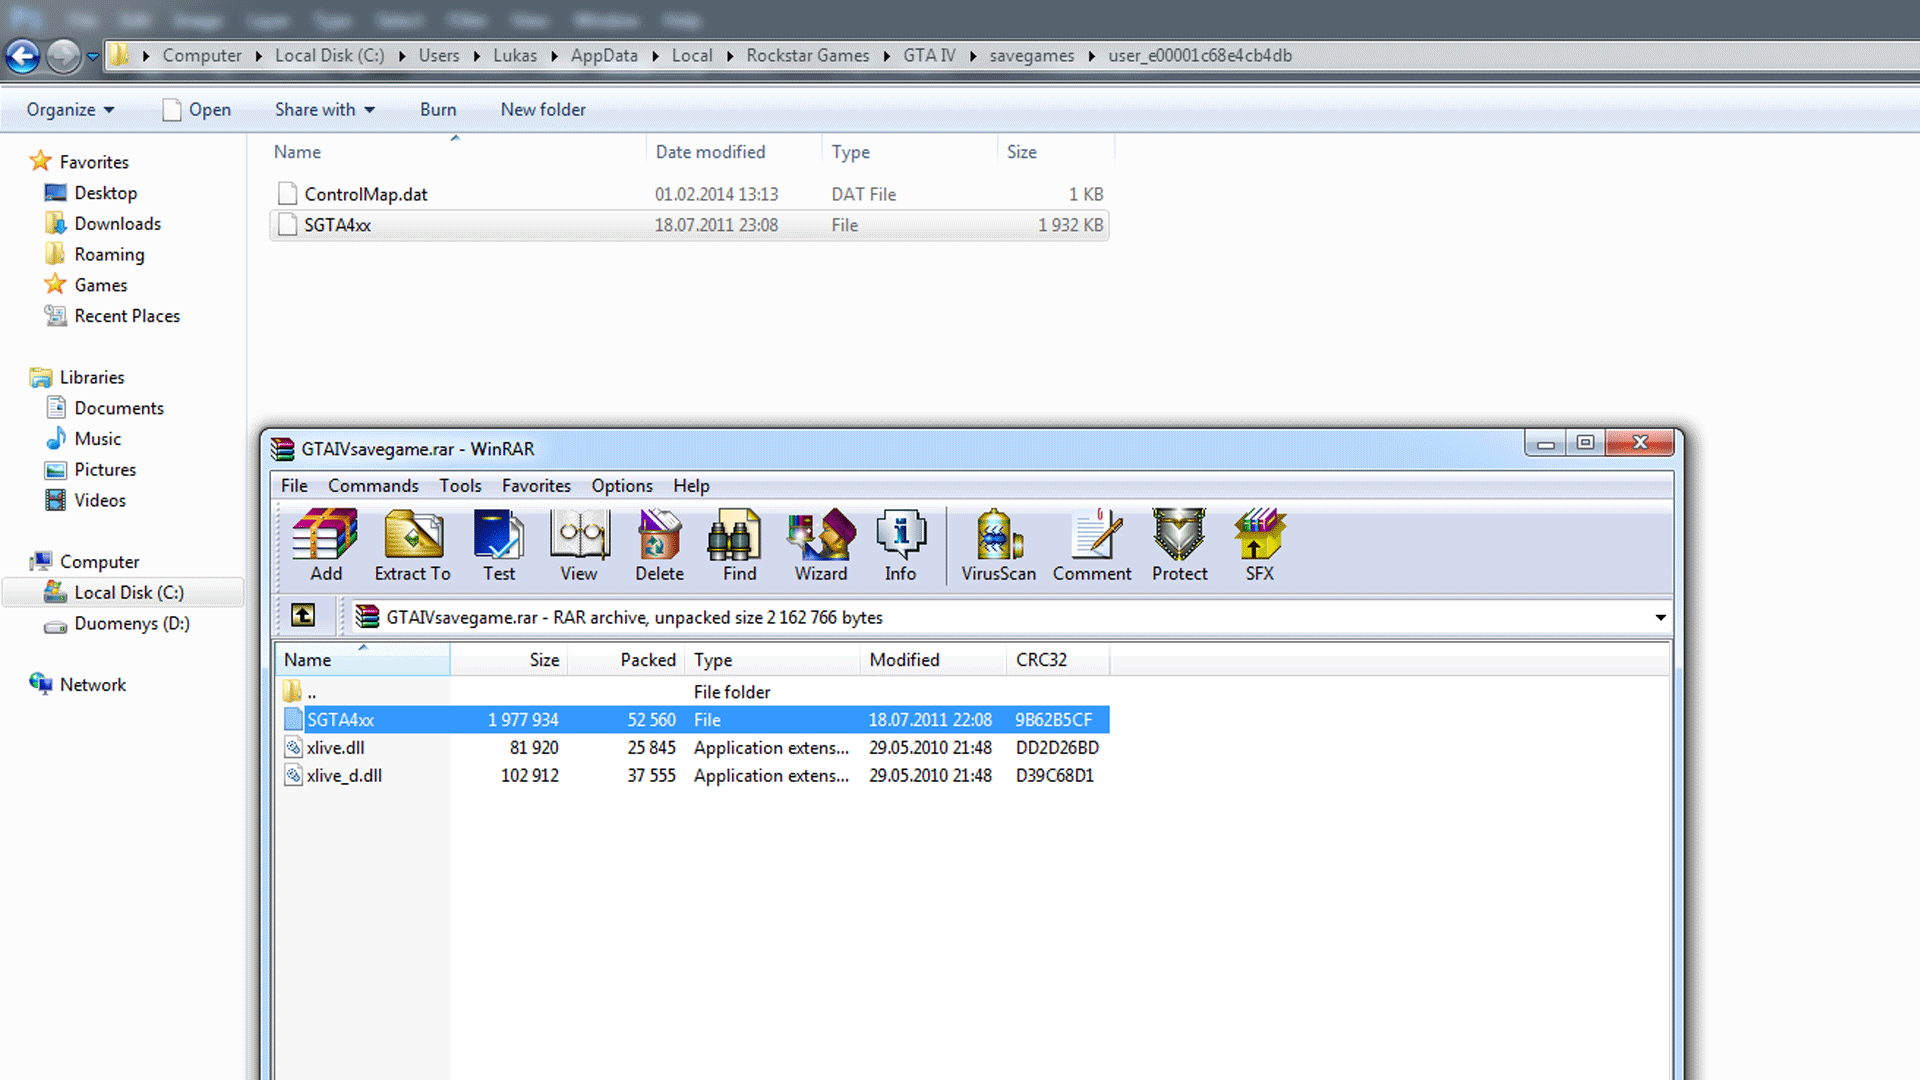Expand the breadcrumb arrow after savegames

[x=1091, y=56]
